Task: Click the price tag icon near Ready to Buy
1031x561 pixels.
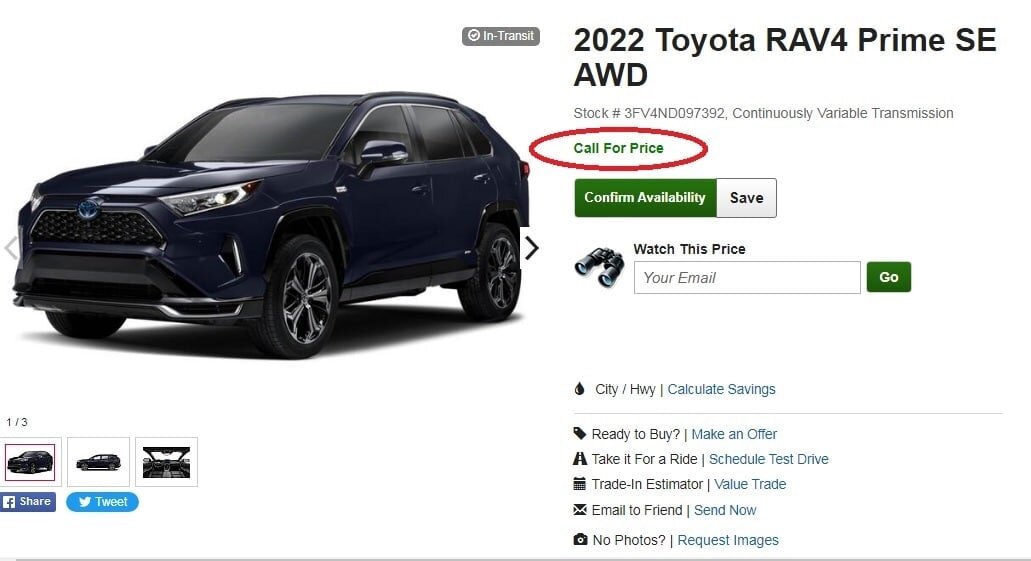Action: (x=579, y=433)
